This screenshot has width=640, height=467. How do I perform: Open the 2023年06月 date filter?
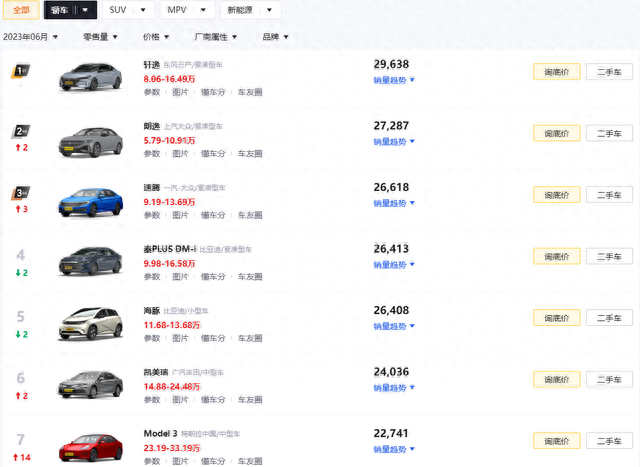coord(31,37)
